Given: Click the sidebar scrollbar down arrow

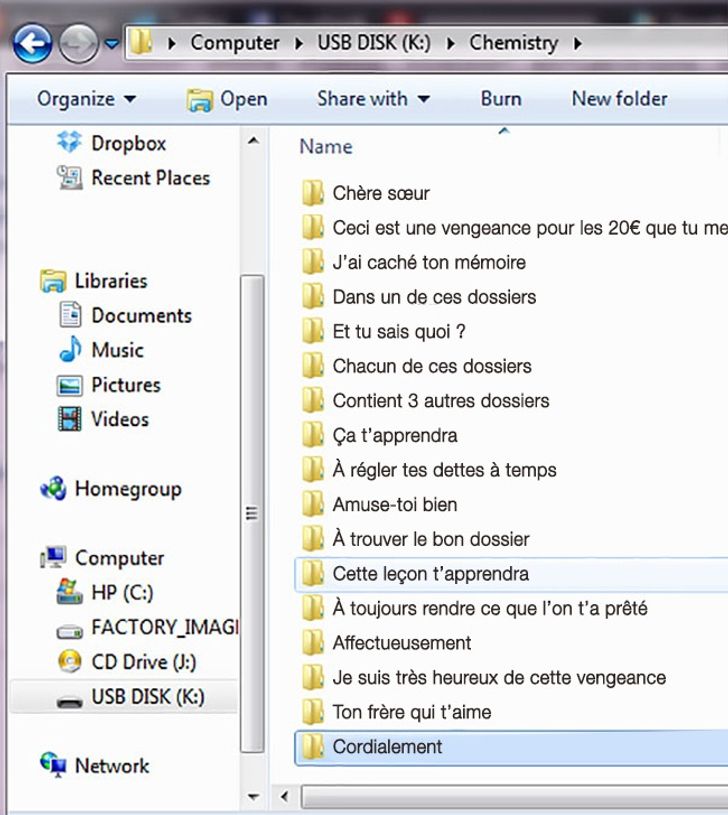Looking at the screenshot, I should click(x=252, y=797).
